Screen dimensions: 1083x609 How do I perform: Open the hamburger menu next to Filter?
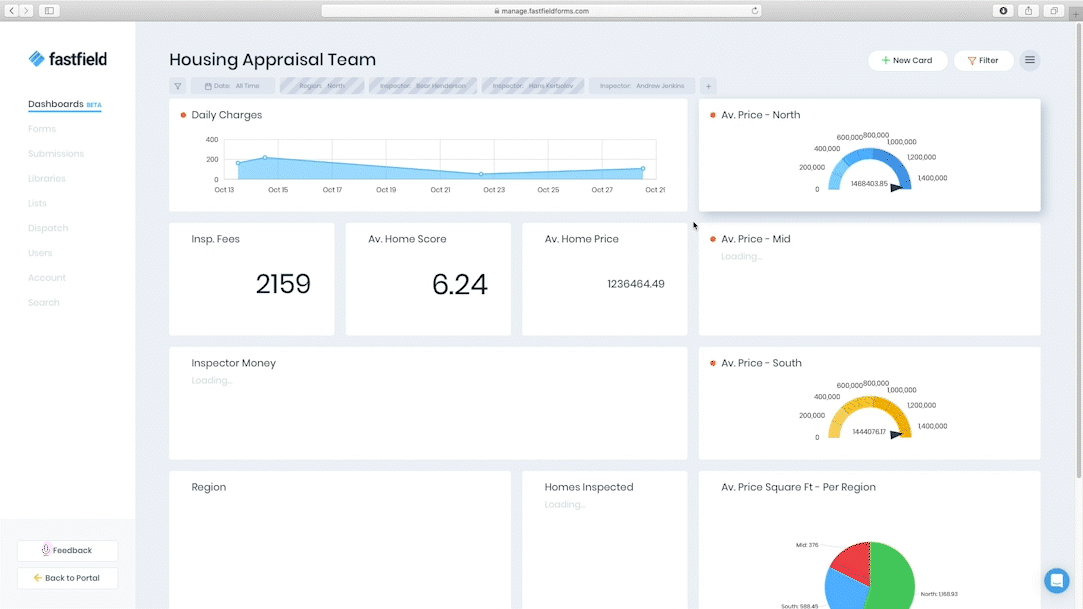point(1029,60)
